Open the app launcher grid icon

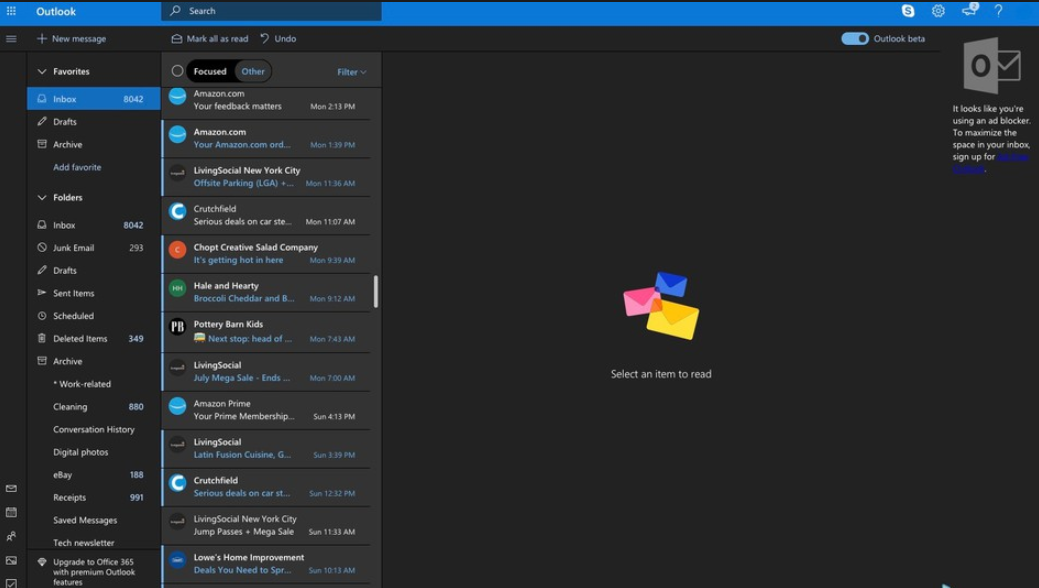(11, 11)
